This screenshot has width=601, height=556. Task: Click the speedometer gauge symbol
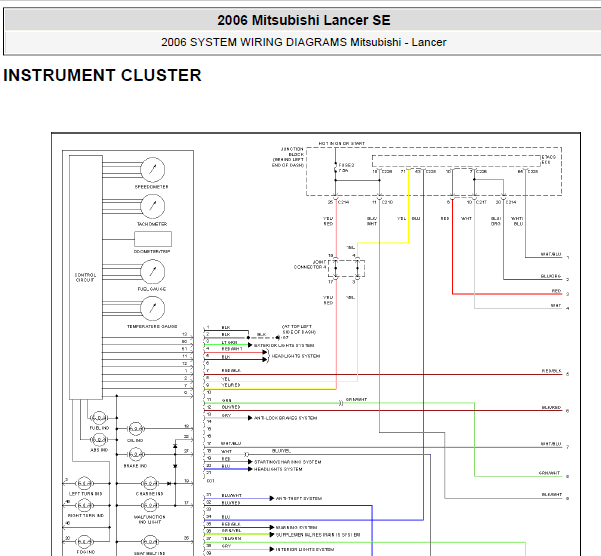pyautogui.click(x=153, y=169)
